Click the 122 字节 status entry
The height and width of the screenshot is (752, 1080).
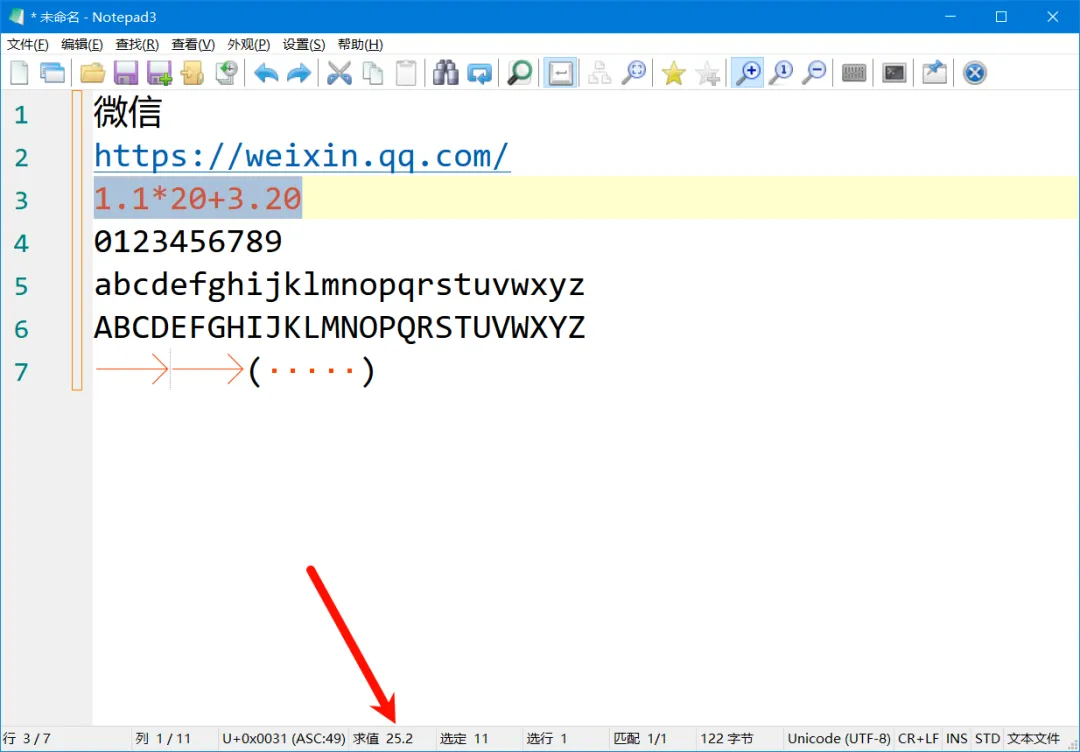click(727, 739)
